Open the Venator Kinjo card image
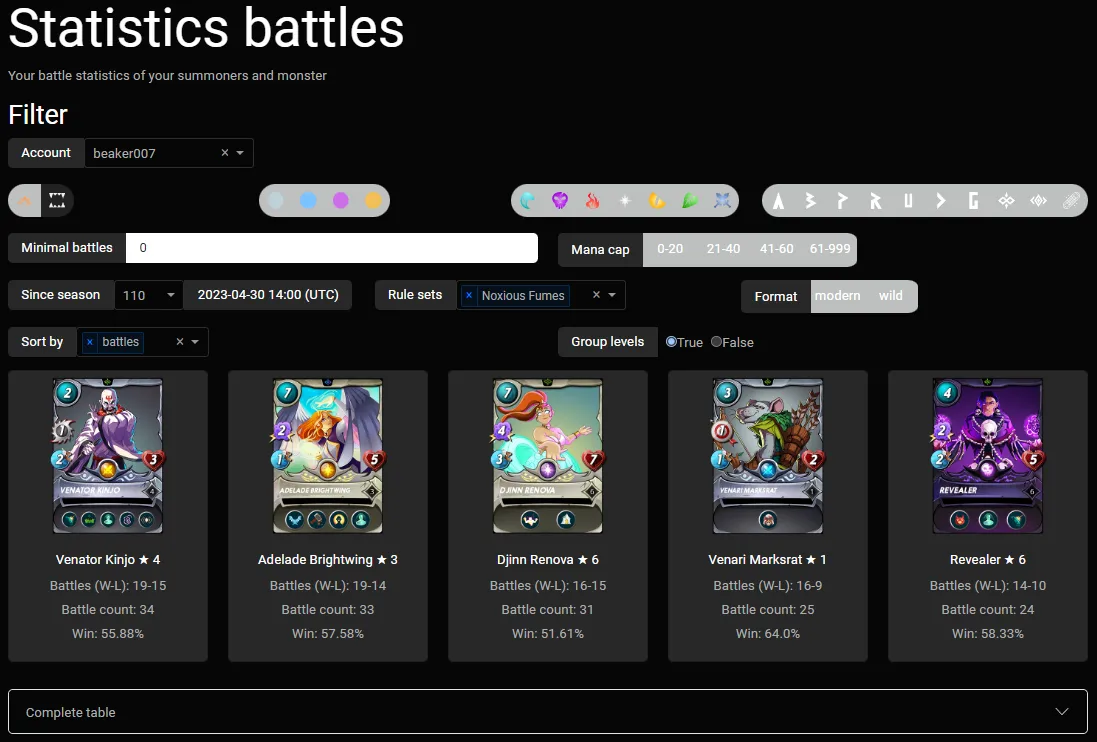This screenshot has width=1097, height=742. 108,456
